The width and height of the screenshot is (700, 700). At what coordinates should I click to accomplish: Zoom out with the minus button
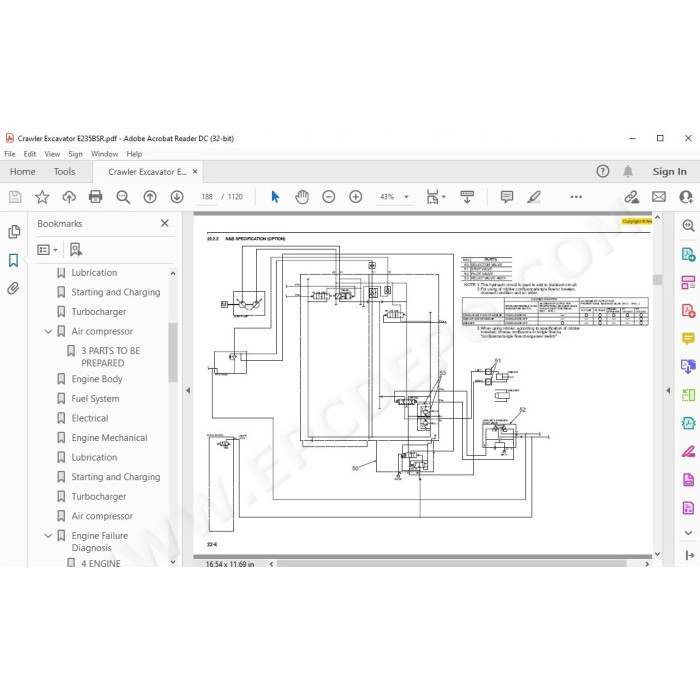click(x=329, y=197)
